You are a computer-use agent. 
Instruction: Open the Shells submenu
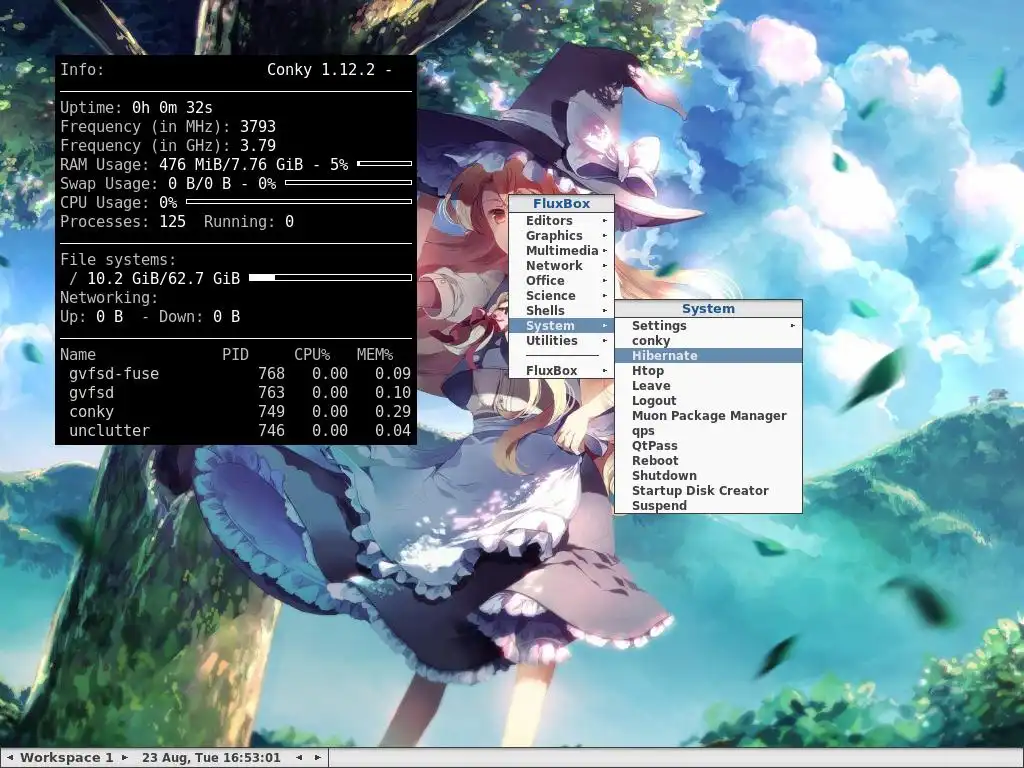pos(561,311)
